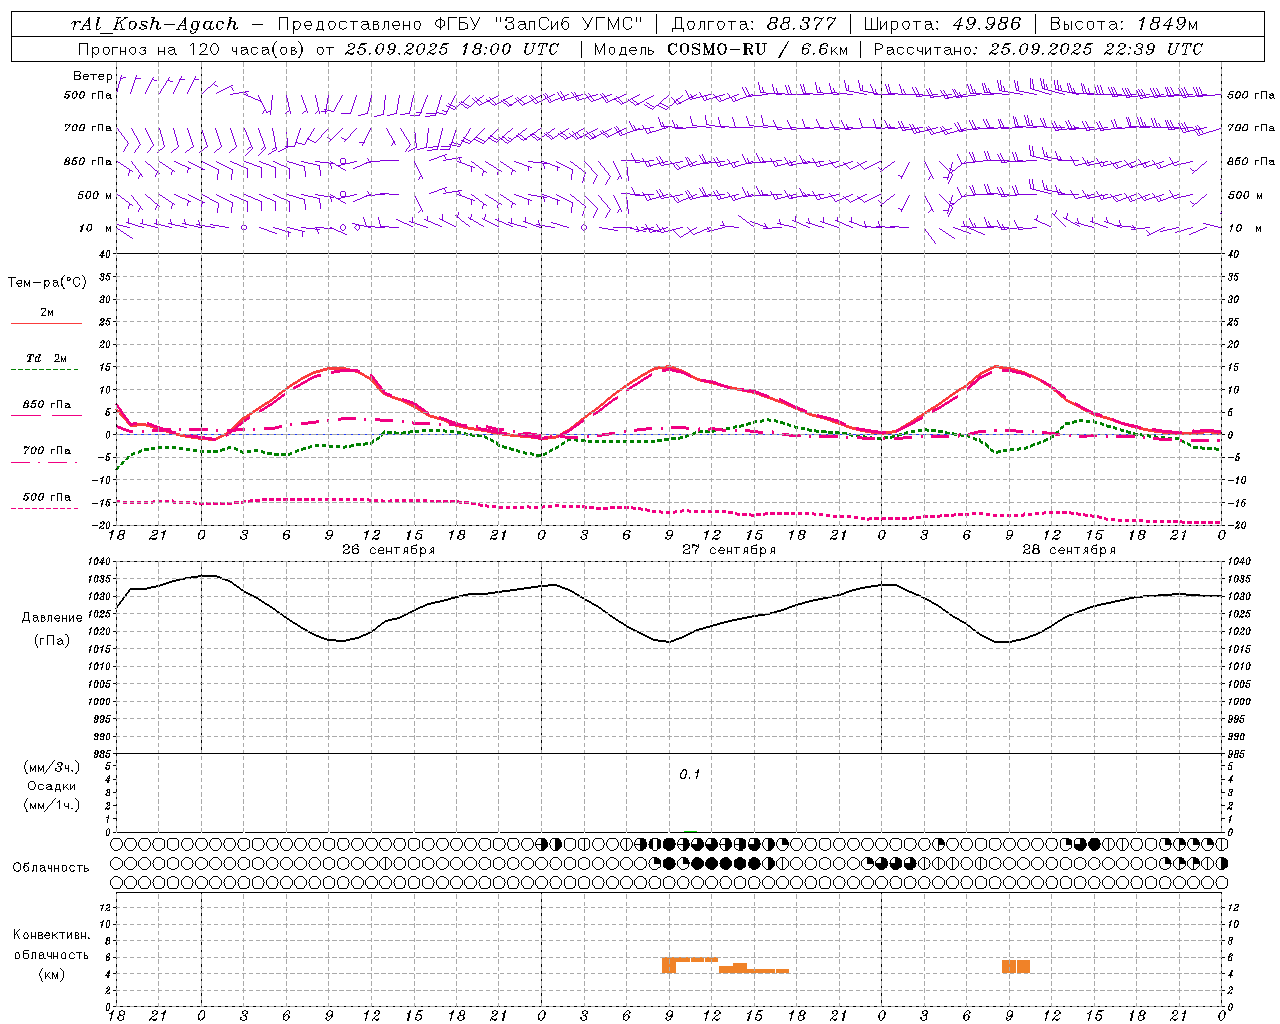This screenshot has width=1280, height=1024.
Task: Click the 26 сентября date label
Action: point(388,550)
